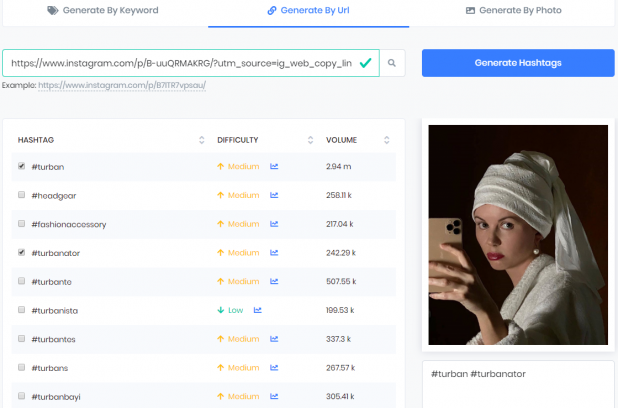
Task: Click the up arrow difficulty icon for #turban
Action: click(221, 166)
